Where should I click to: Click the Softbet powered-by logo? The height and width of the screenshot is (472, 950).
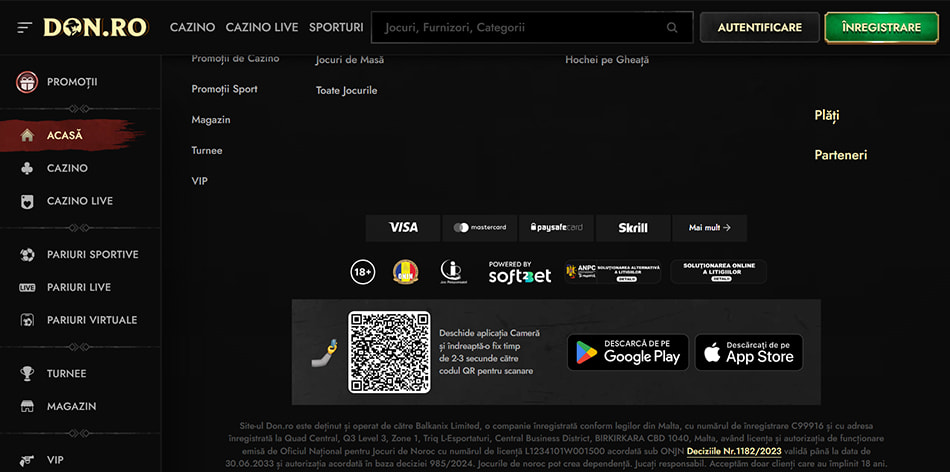tap(519, 272)
